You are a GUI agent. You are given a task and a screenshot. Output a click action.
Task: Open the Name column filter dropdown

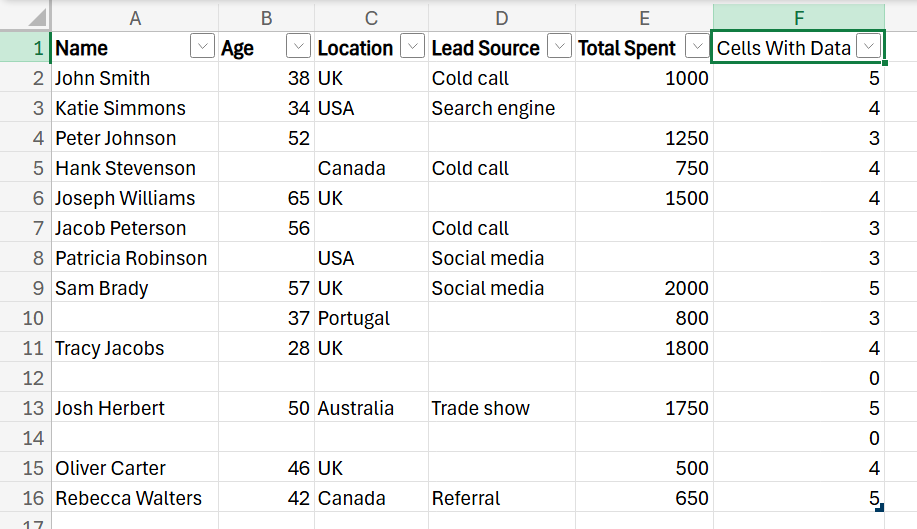(202, 47)
